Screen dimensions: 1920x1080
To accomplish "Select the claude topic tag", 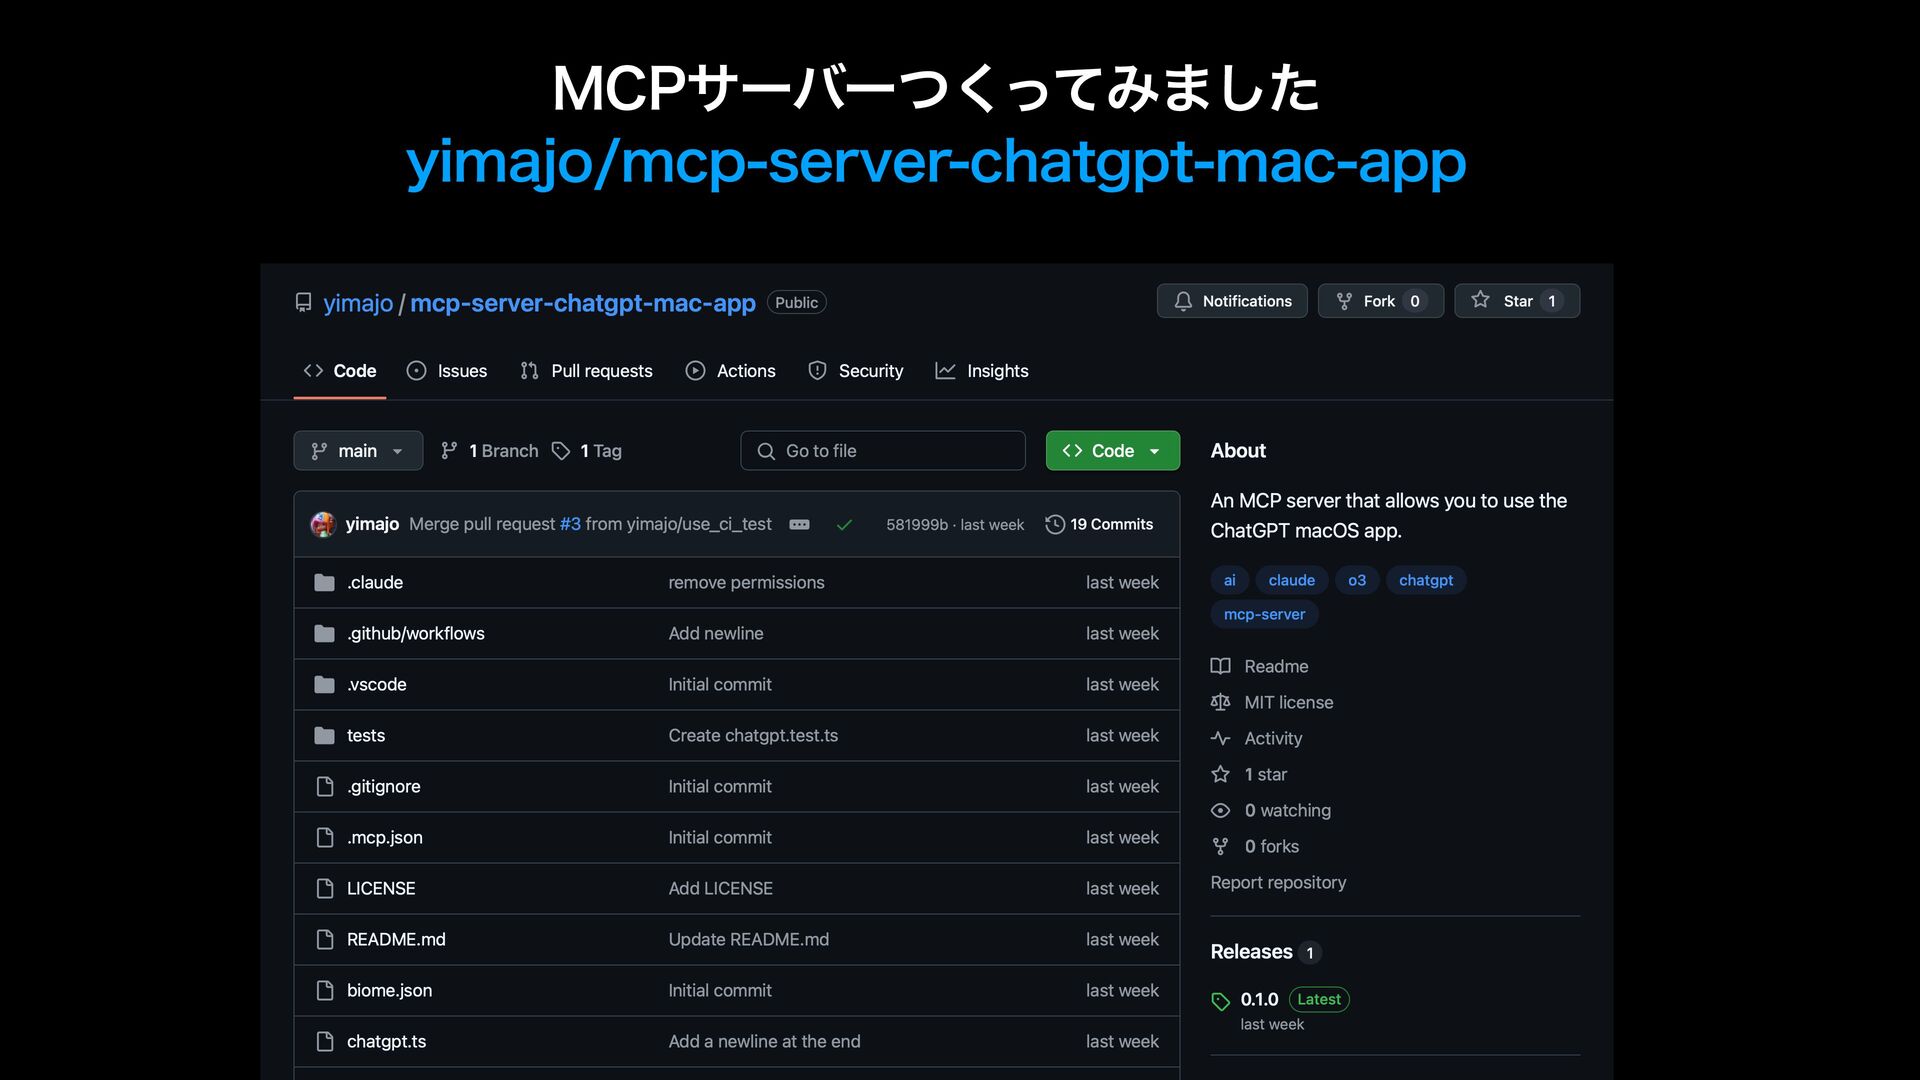I will coord(1292,580).
